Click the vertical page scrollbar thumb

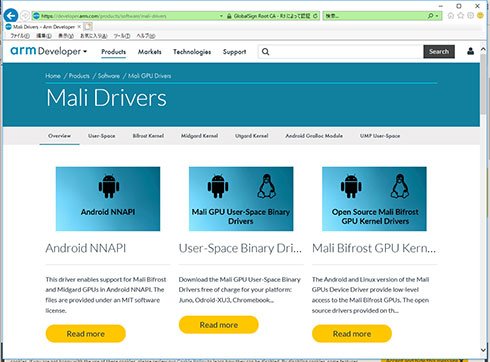(x=483, y=83)
